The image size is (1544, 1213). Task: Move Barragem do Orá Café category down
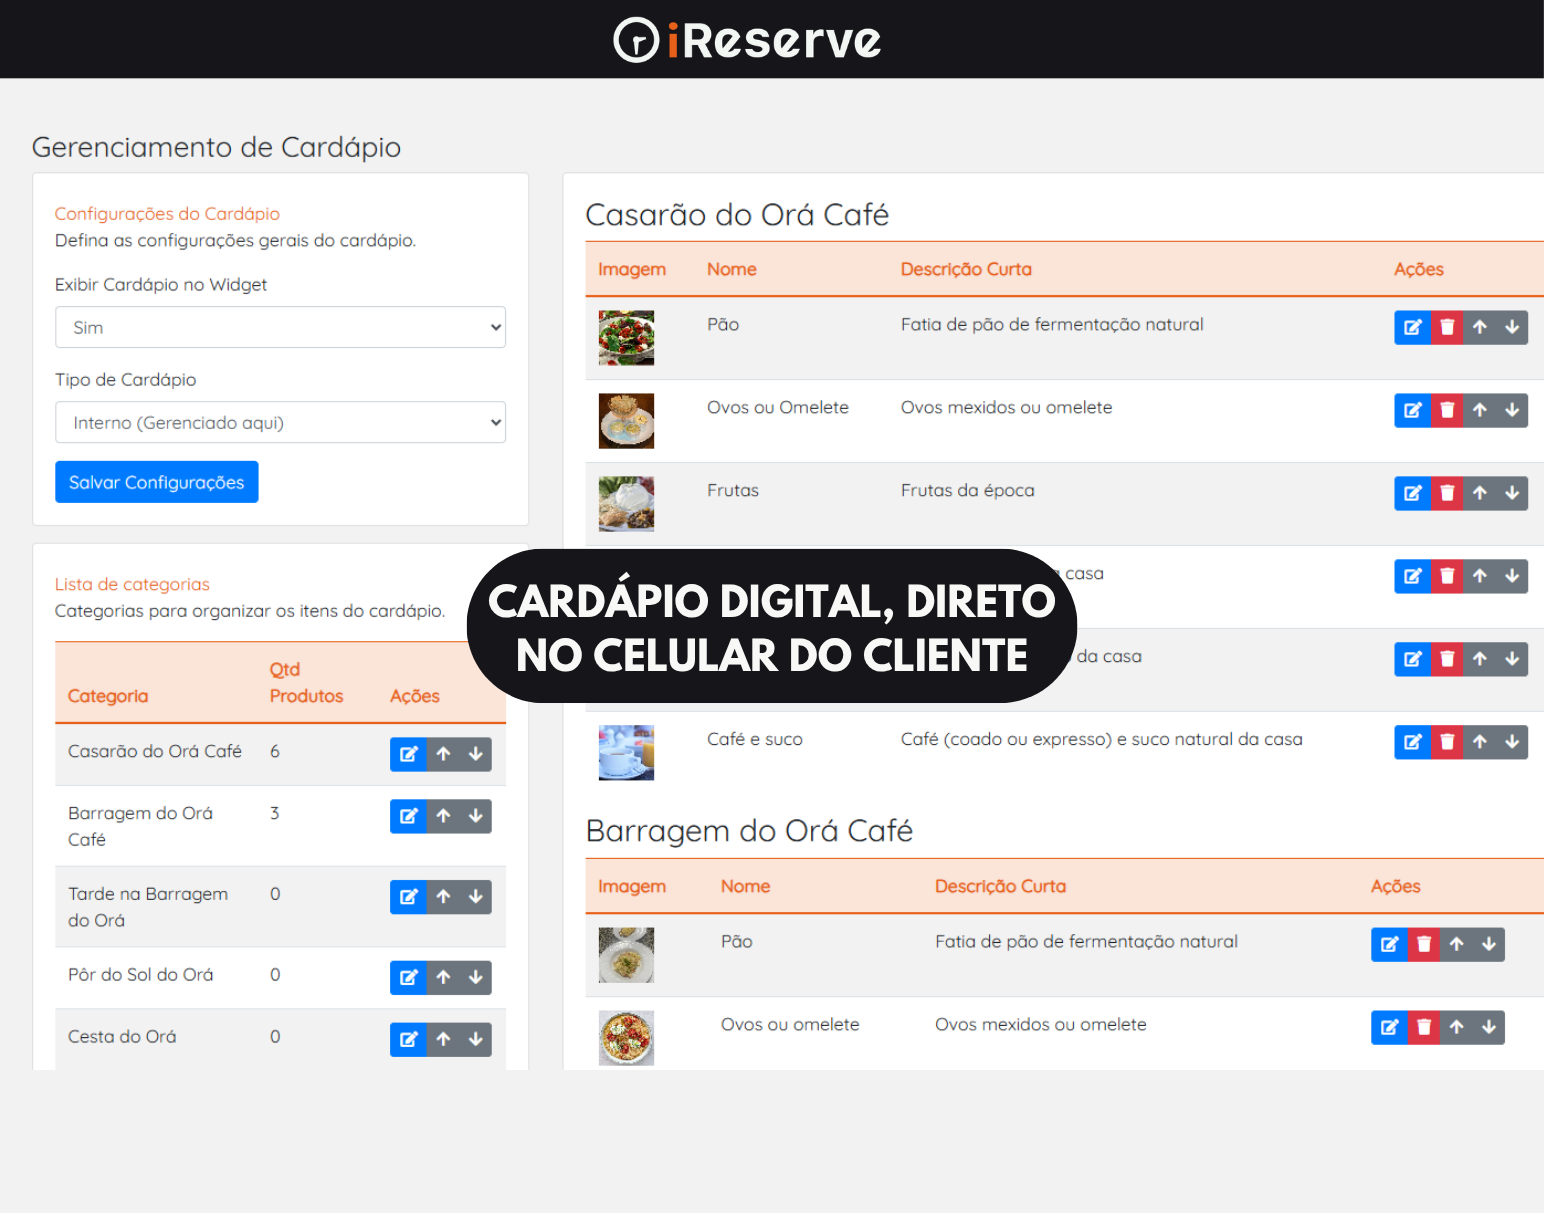tap(476, 816)
